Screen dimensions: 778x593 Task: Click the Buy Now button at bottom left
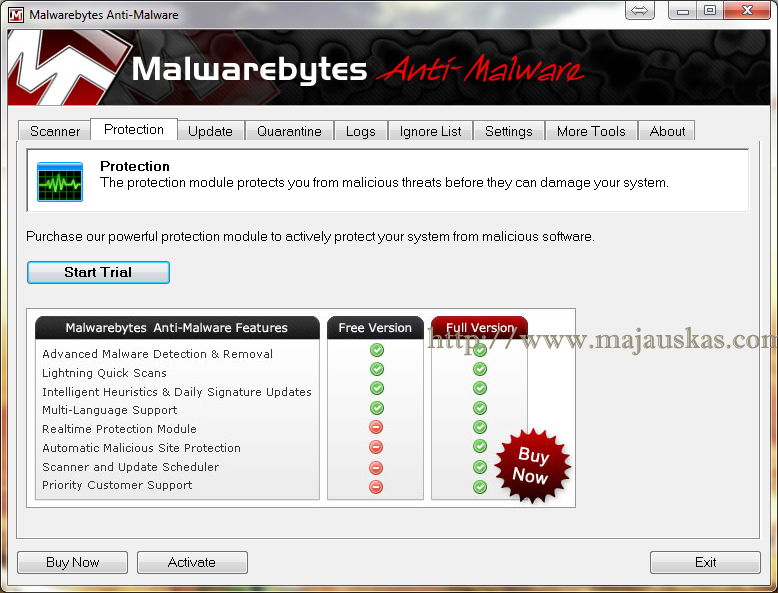coord(73,562)
